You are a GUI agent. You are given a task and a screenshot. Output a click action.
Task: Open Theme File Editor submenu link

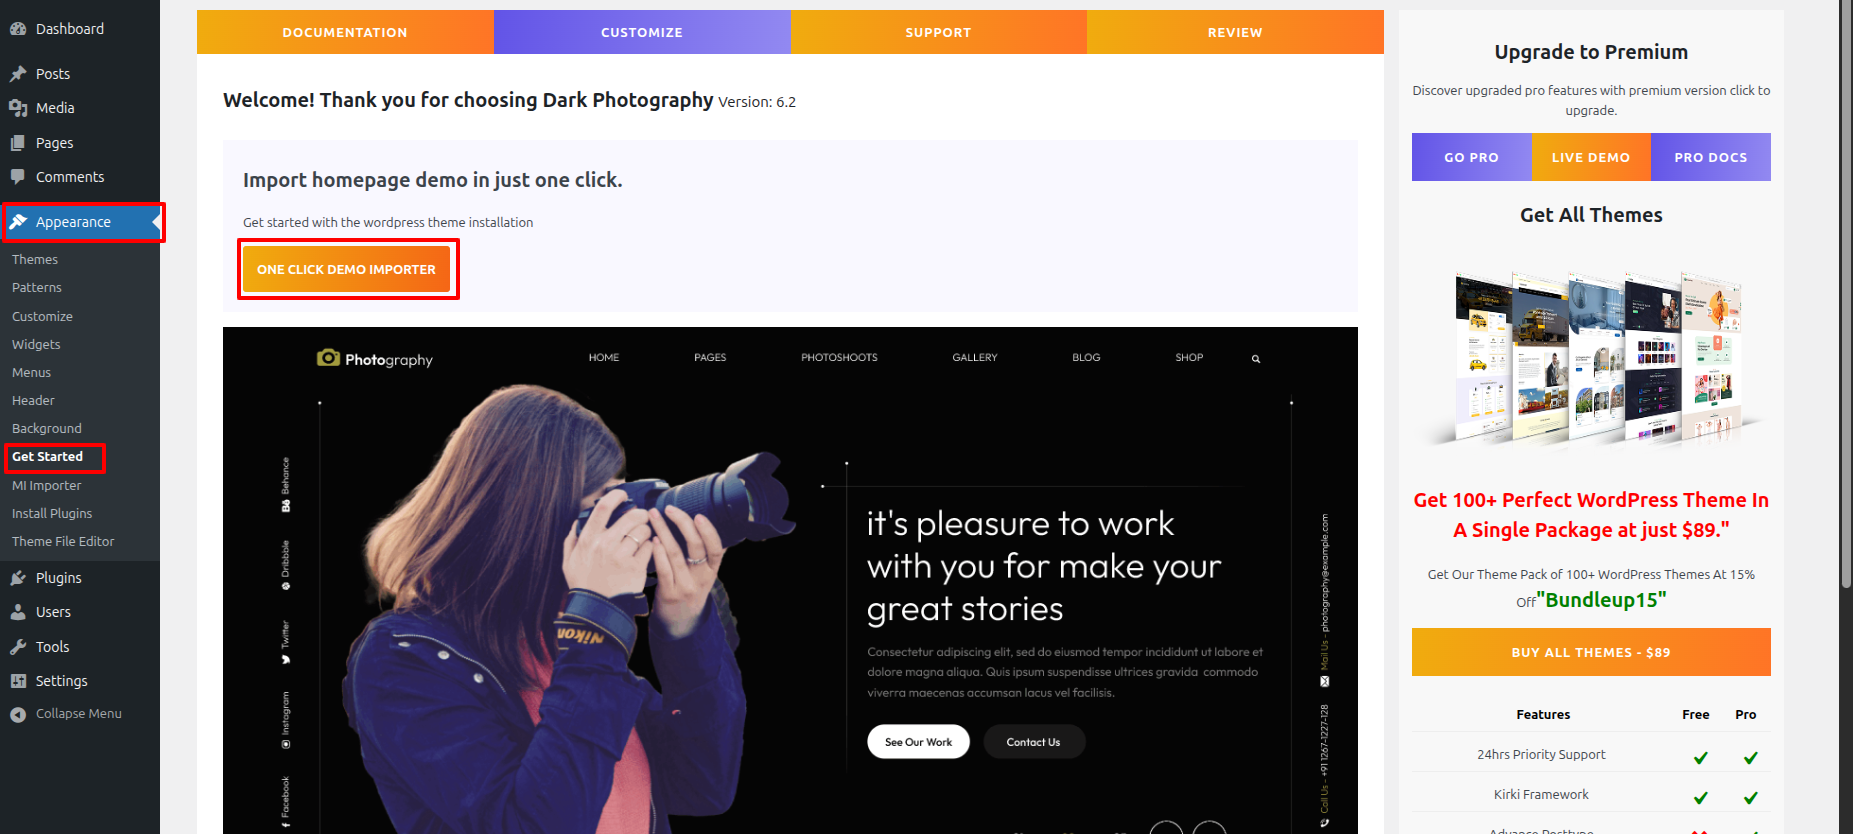coord(63,541)
